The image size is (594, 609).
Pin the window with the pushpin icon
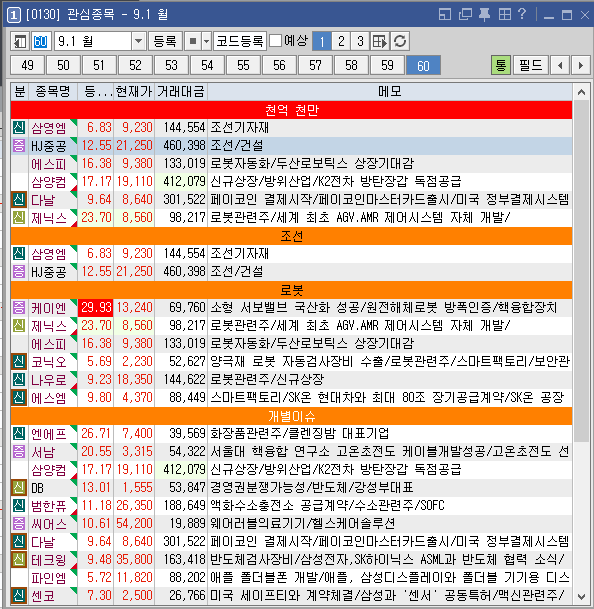(484, 15)
